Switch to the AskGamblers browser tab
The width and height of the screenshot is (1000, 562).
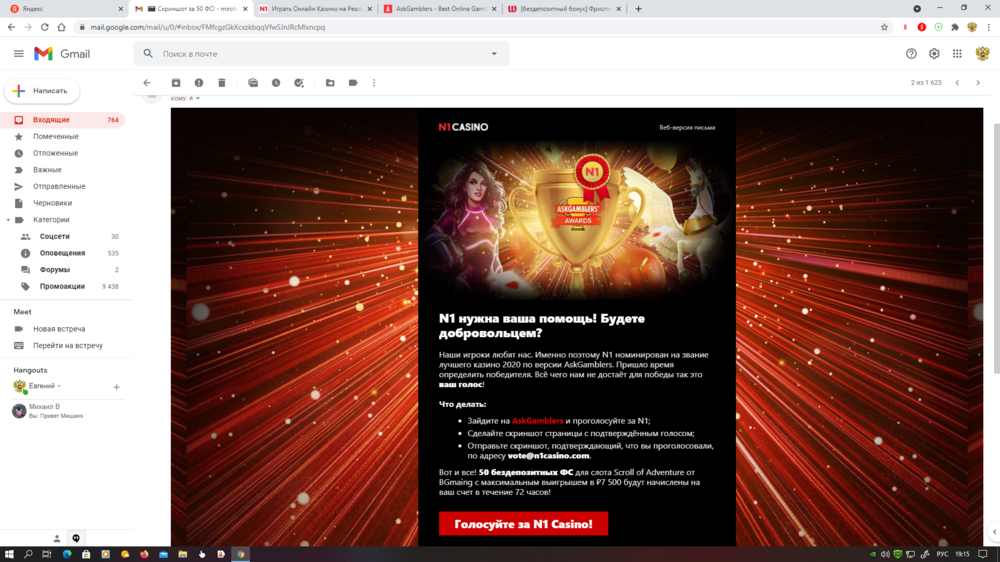point(436,9)
